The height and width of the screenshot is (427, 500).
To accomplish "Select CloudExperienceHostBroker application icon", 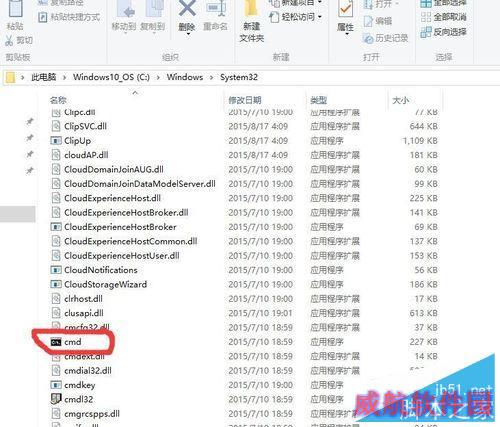I will tap(56, 227).
